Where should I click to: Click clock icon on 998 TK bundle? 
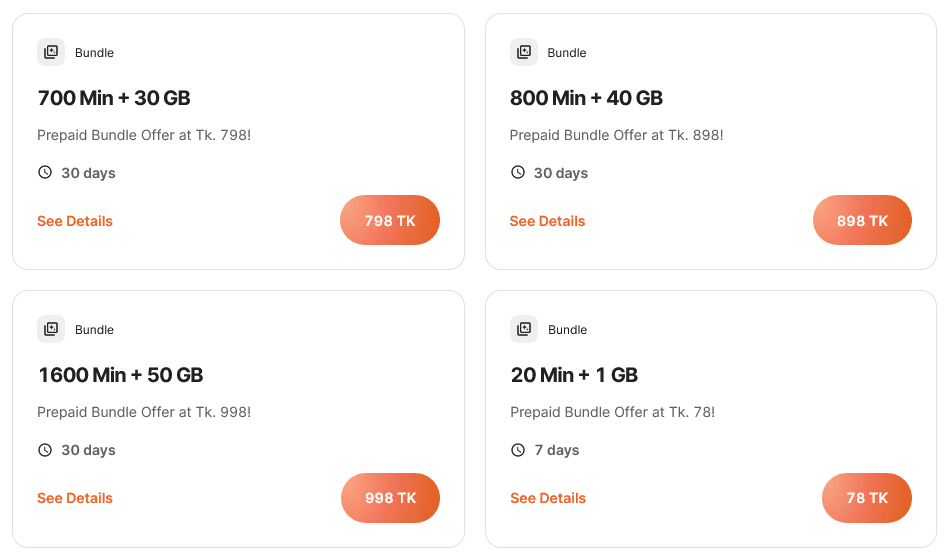45,450
